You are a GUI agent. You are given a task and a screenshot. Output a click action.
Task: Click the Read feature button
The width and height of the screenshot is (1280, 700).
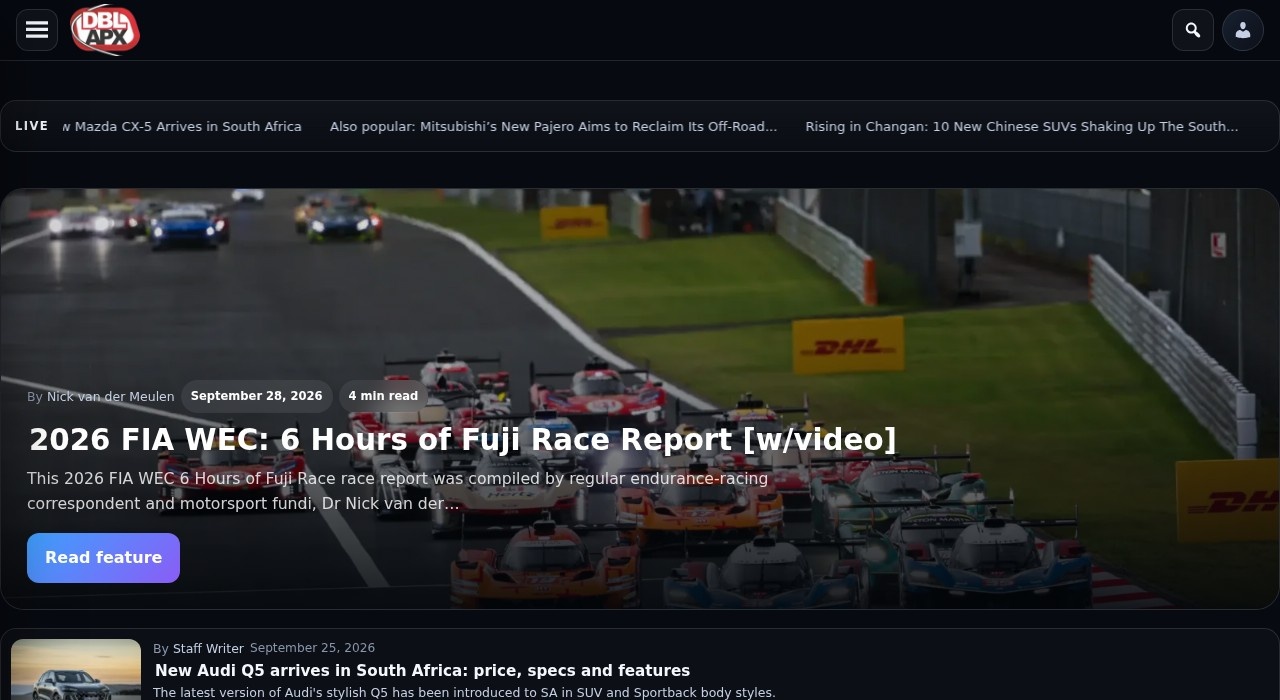coord(103,558)
